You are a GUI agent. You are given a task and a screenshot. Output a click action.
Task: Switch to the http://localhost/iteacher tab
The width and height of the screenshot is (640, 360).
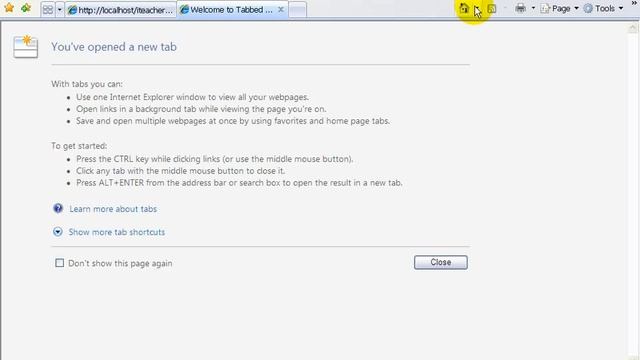[x=120, y=10]
